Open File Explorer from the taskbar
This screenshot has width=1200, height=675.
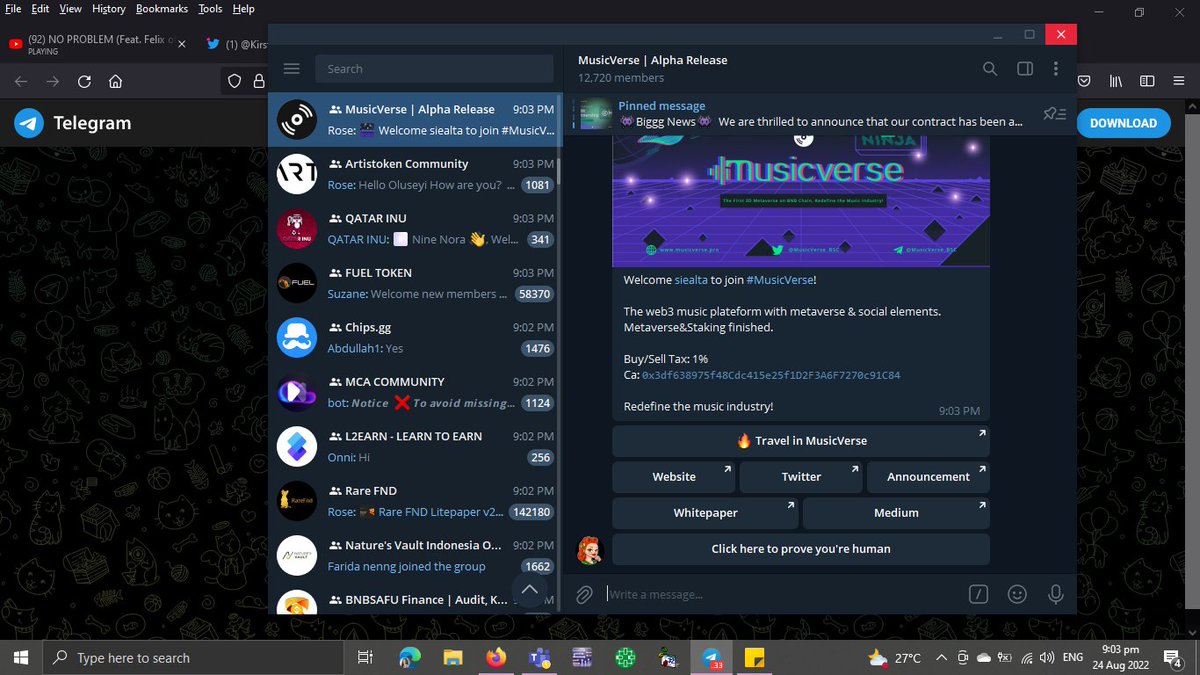pos(453,658)
